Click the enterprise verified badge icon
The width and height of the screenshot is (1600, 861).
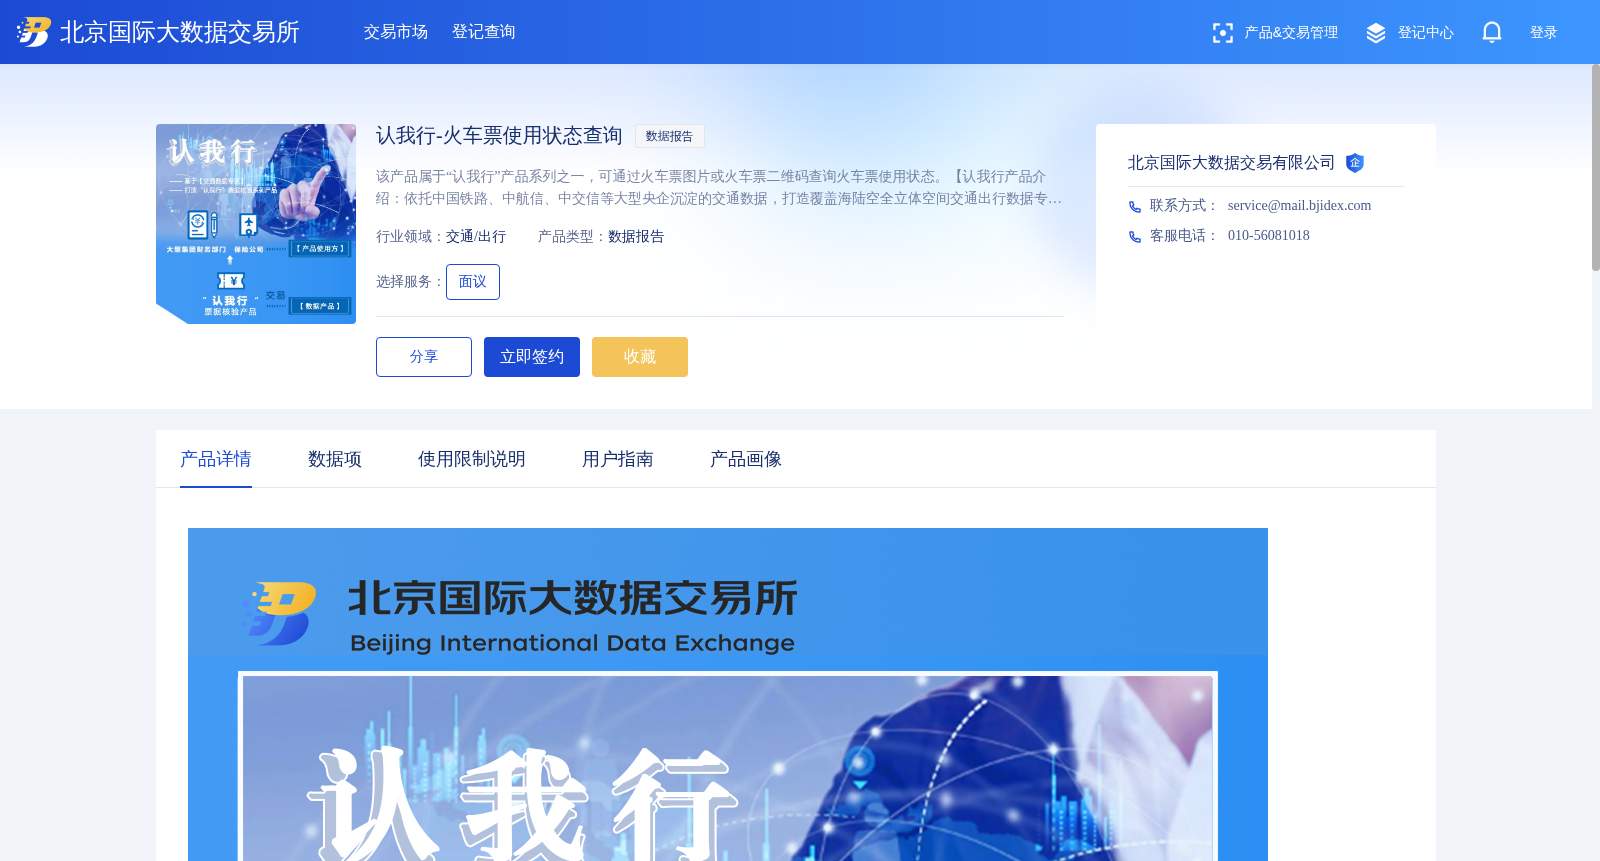click(1355, 163)
